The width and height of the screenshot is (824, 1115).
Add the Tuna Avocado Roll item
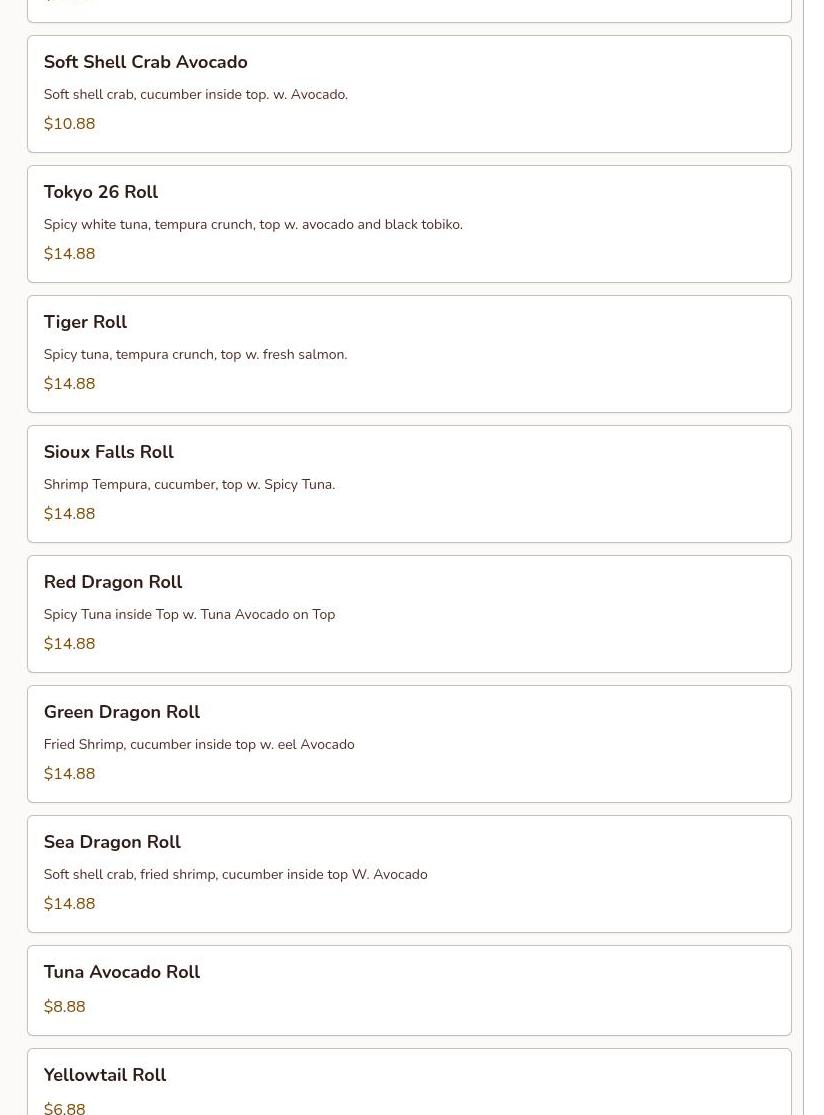coord(122,972)
